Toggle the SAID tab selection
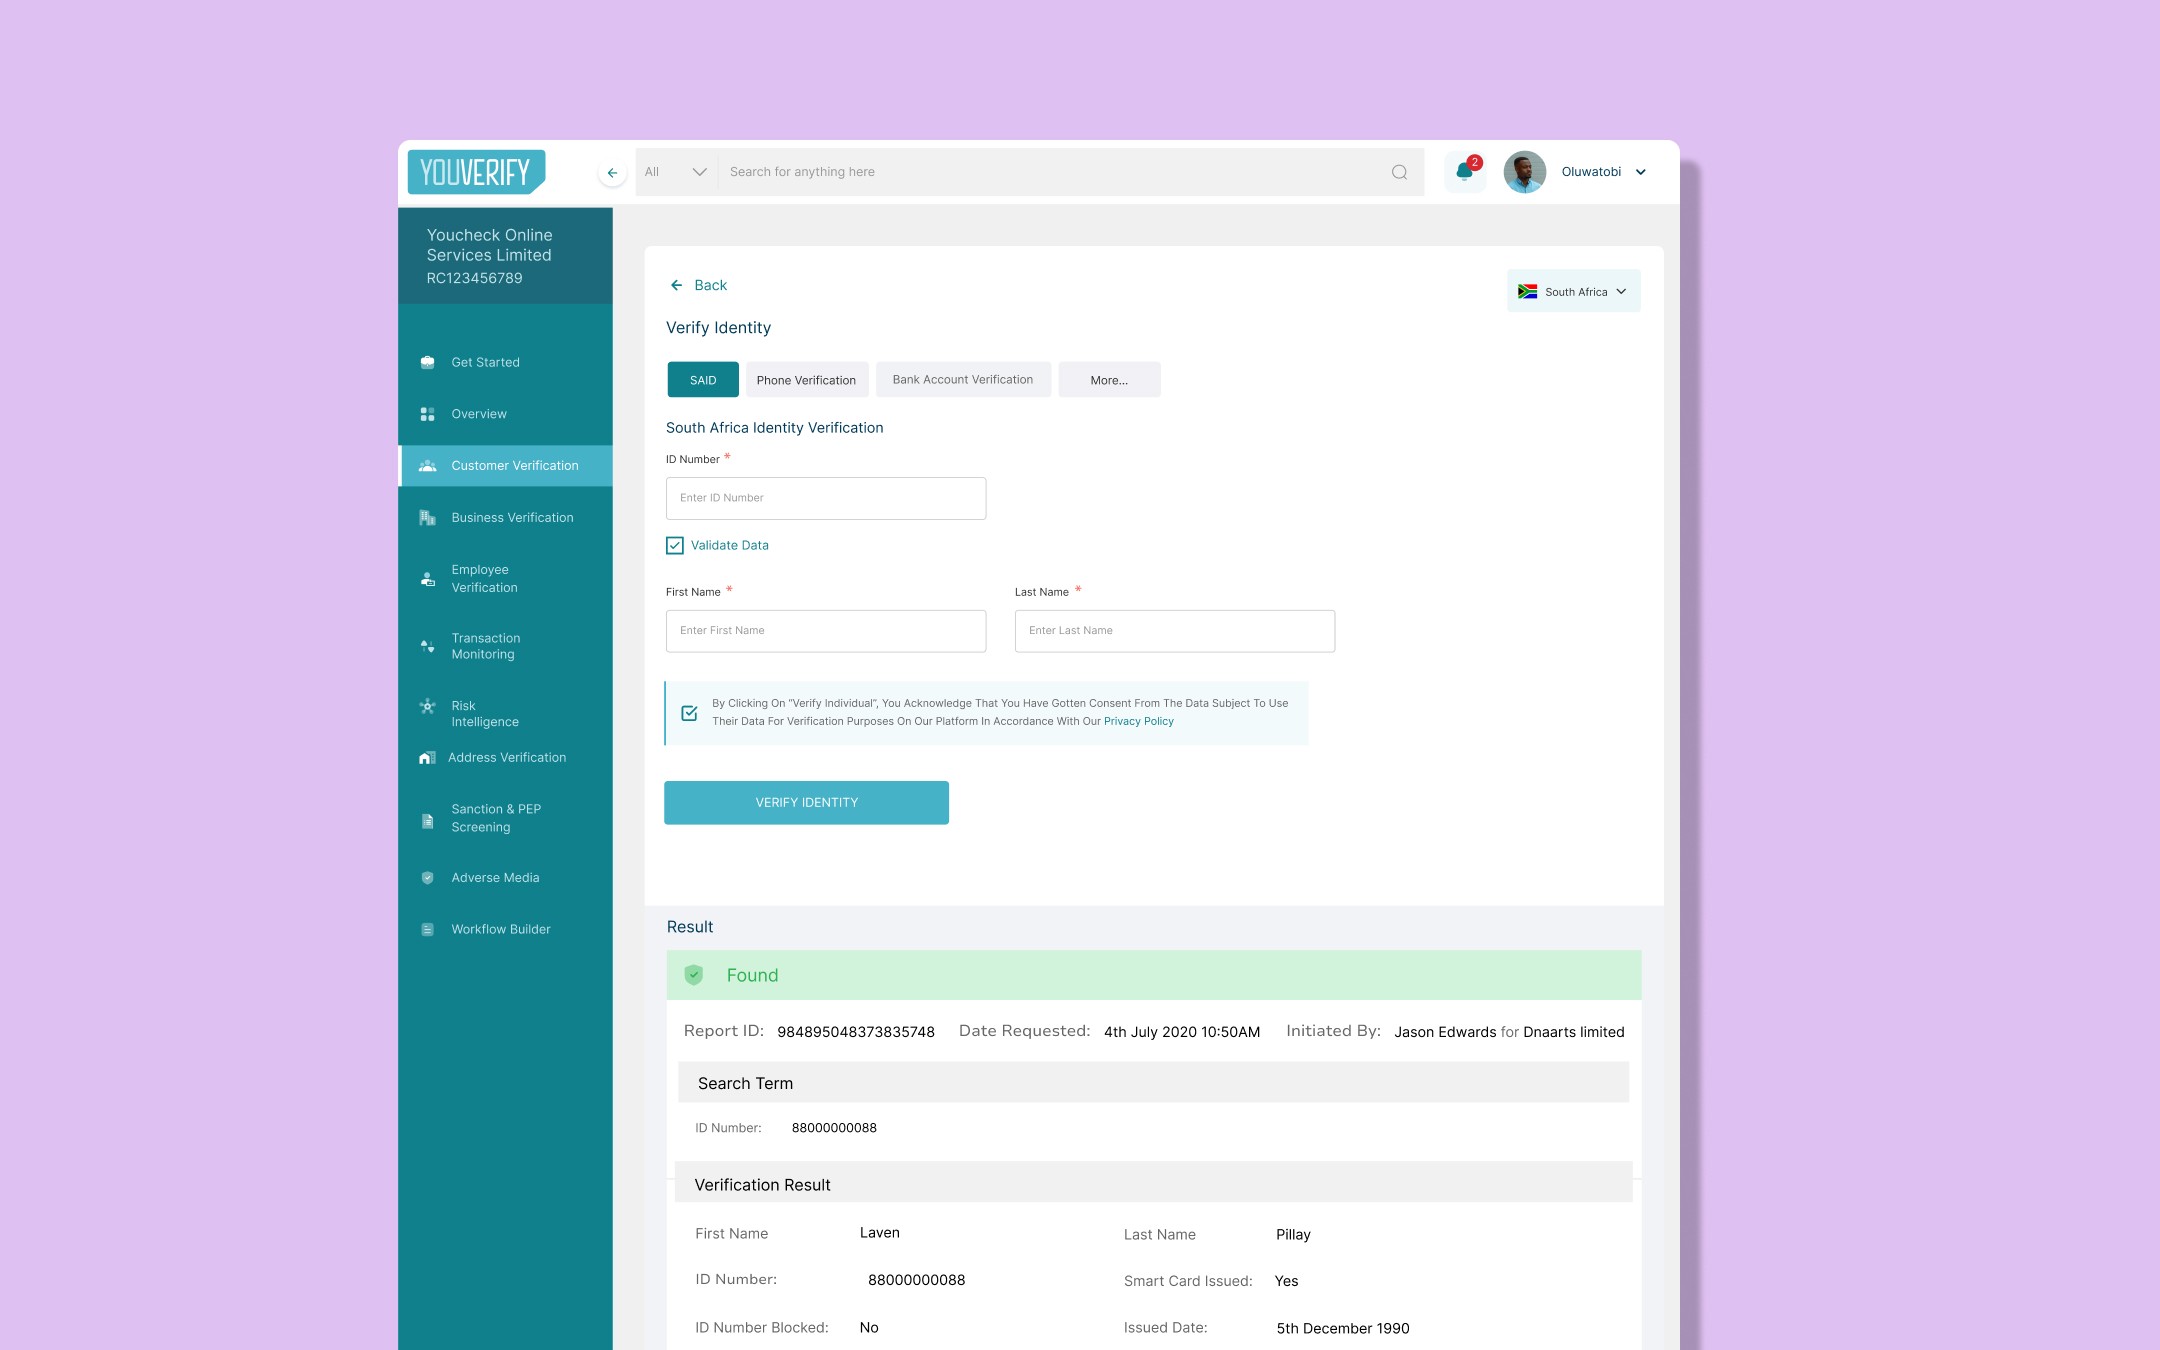This screenshot has width=2160, height=1350. 701,379
